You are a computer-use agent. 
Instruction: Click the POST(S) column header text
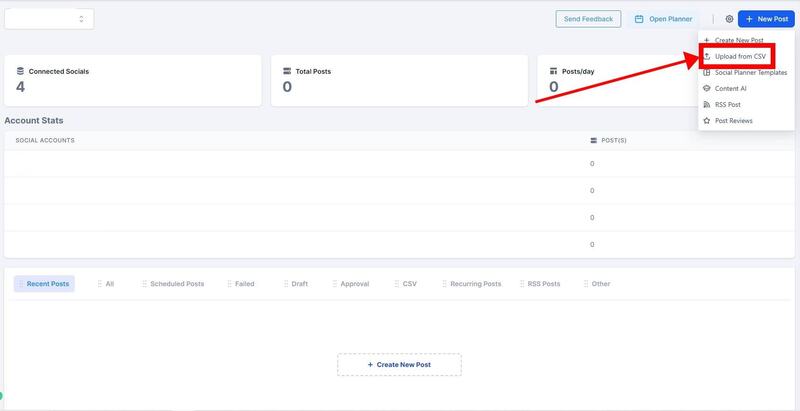(614, 140)
